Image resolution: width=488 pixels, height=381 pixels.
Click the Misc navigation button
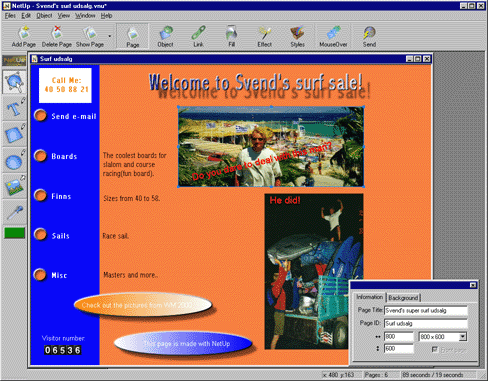click(x=41, y=275)
